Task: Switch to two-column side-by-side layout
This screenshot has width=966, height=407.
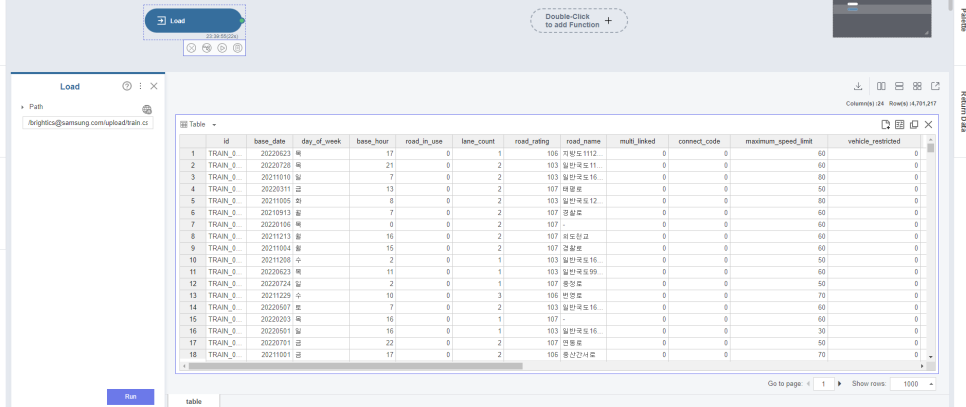Action: tap(882, 86)
